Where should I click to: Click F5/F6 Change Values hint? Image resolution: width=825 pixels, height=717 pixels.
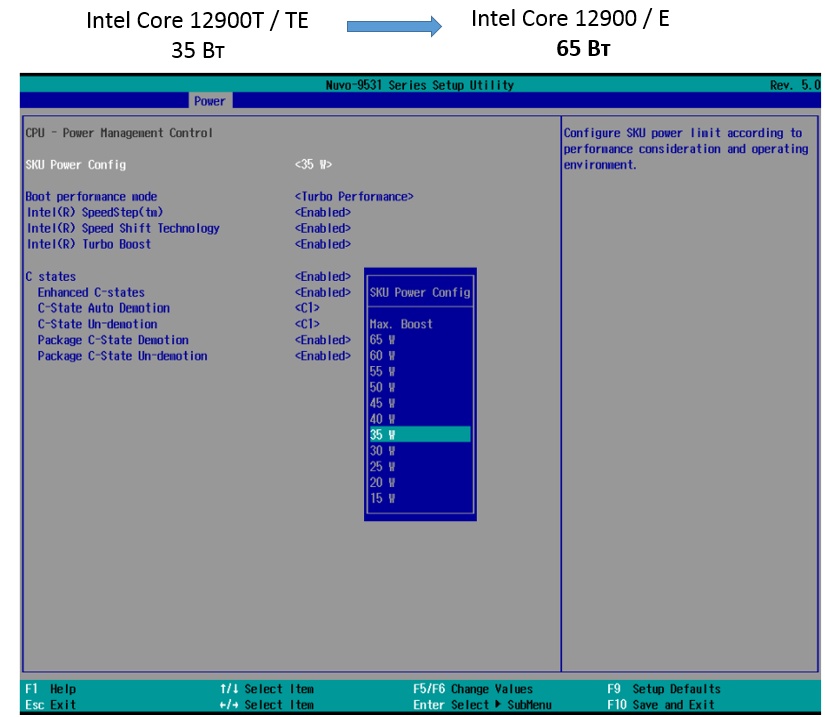click(x=472, y=689)
